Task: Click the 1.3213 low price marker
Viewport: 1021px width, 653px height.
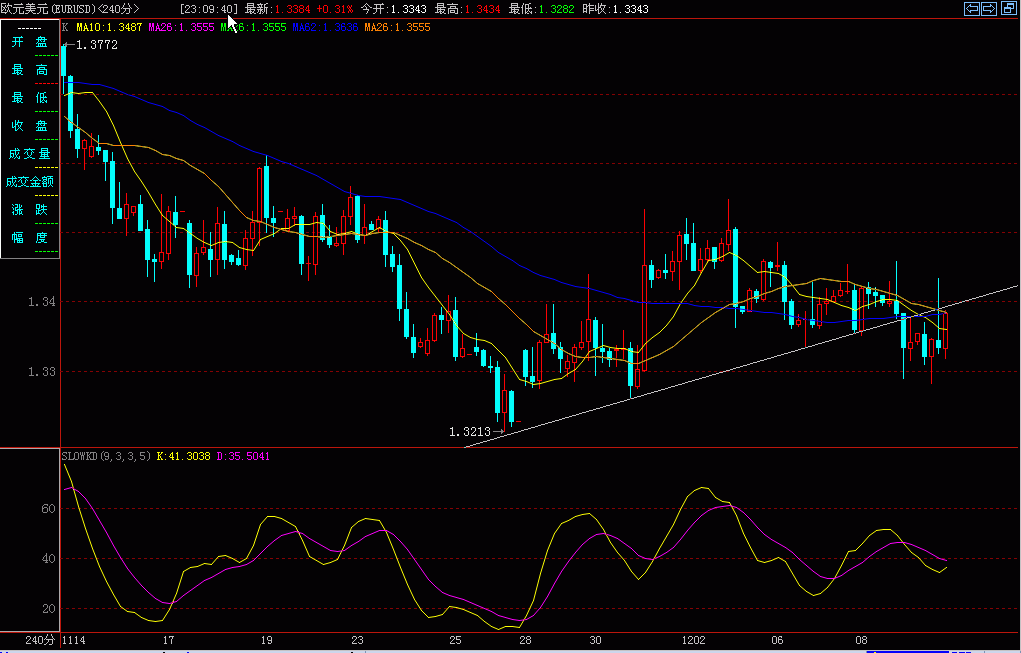Action: click(469, 432)
